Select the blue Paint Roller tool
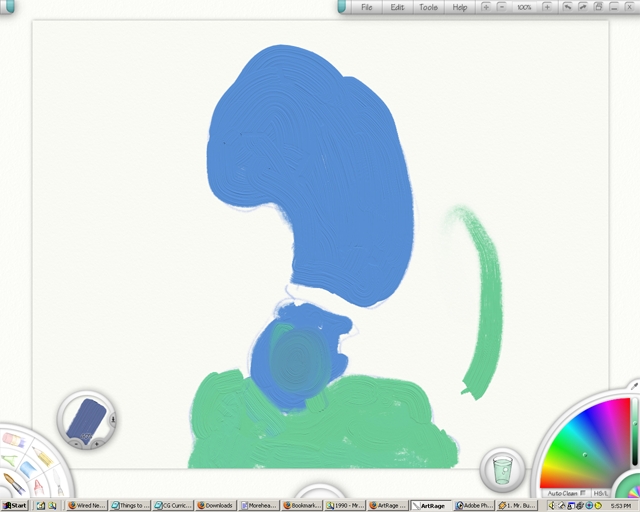 pyautogui.click(x=29, y=470)
